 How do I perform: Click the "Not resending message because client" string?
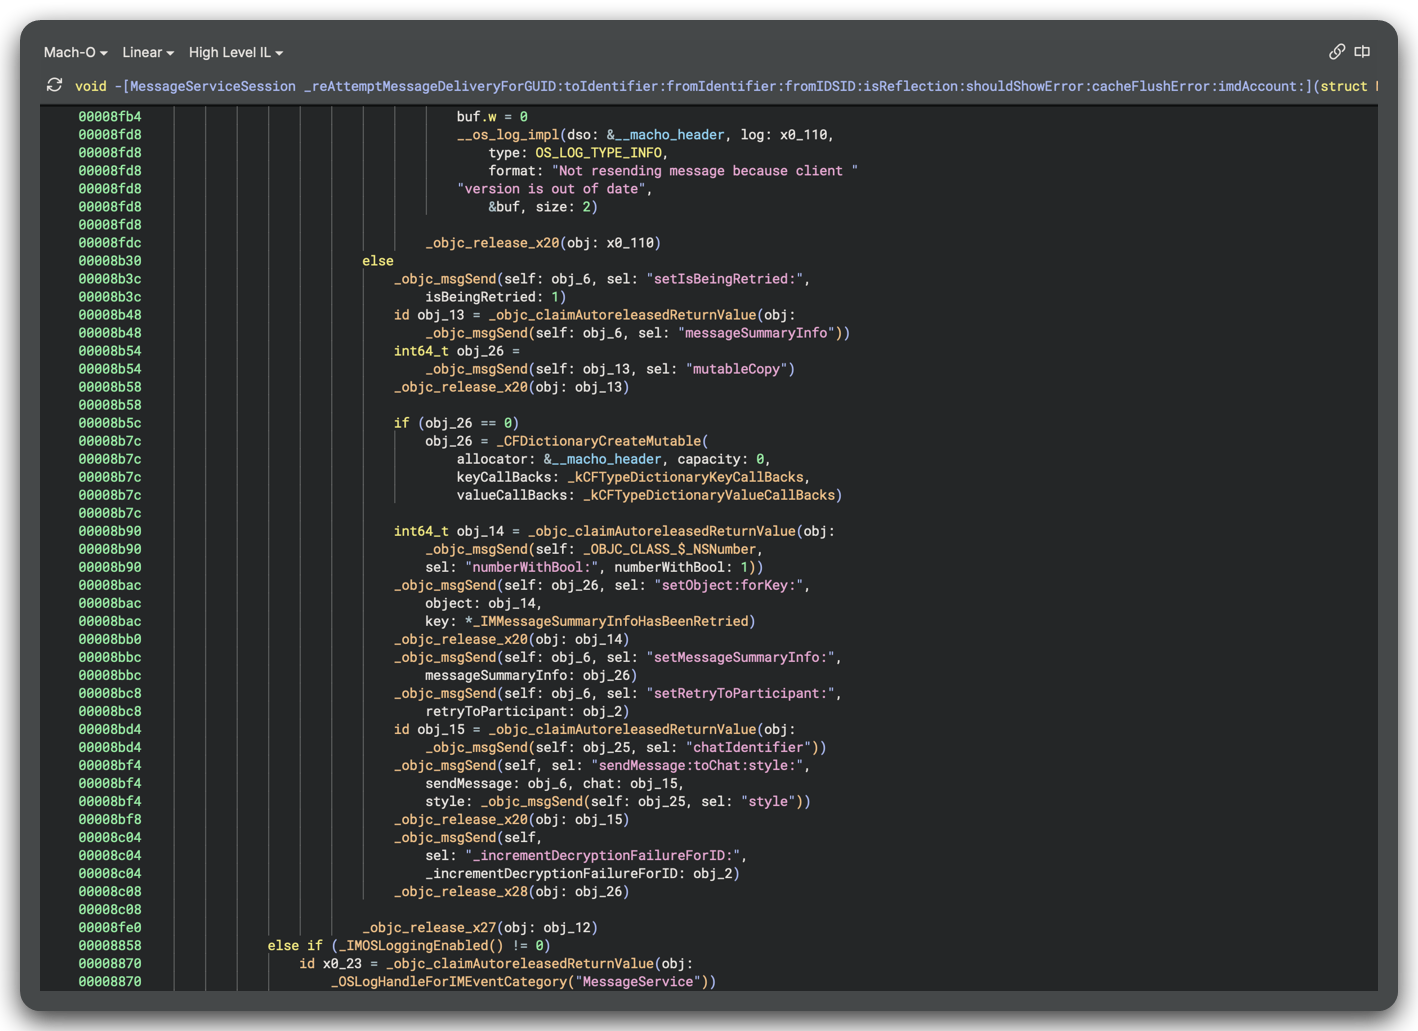[x=705, y=171]
